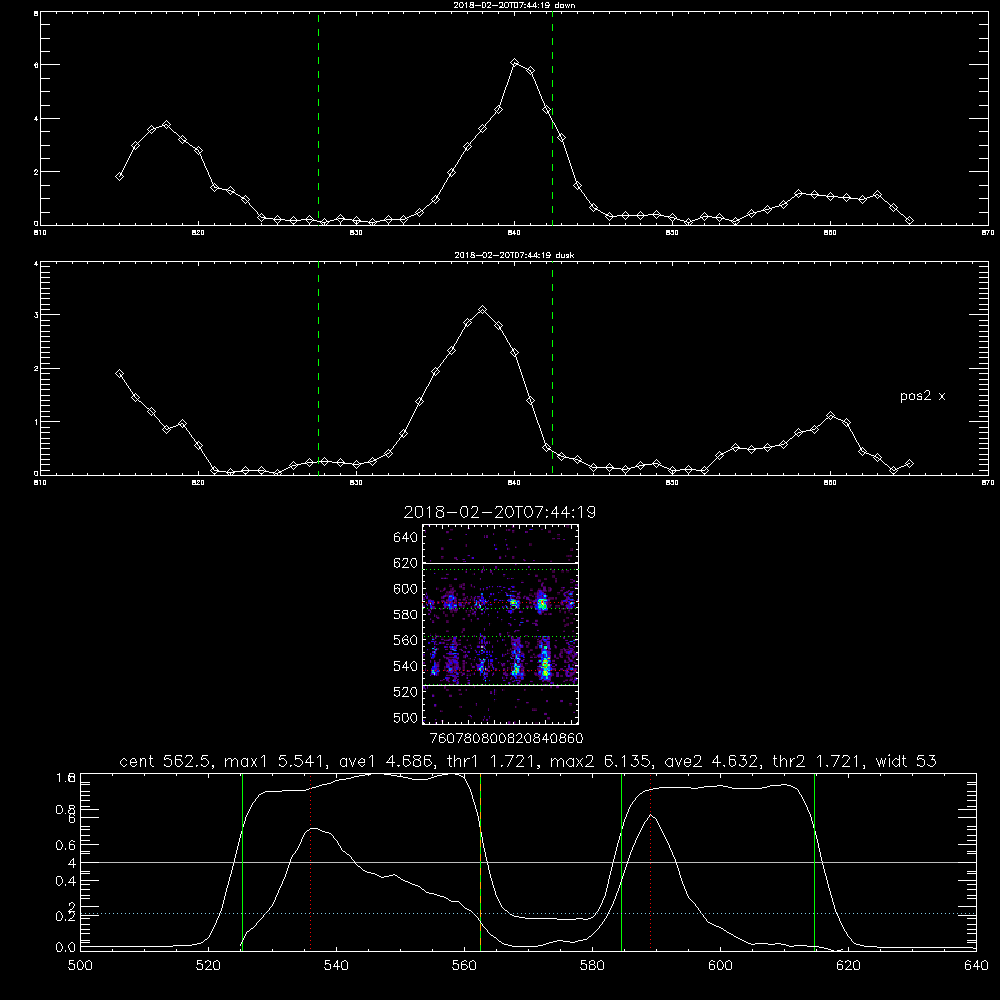Click x-axis label "500" of bottom plot

tap(80, 966)
